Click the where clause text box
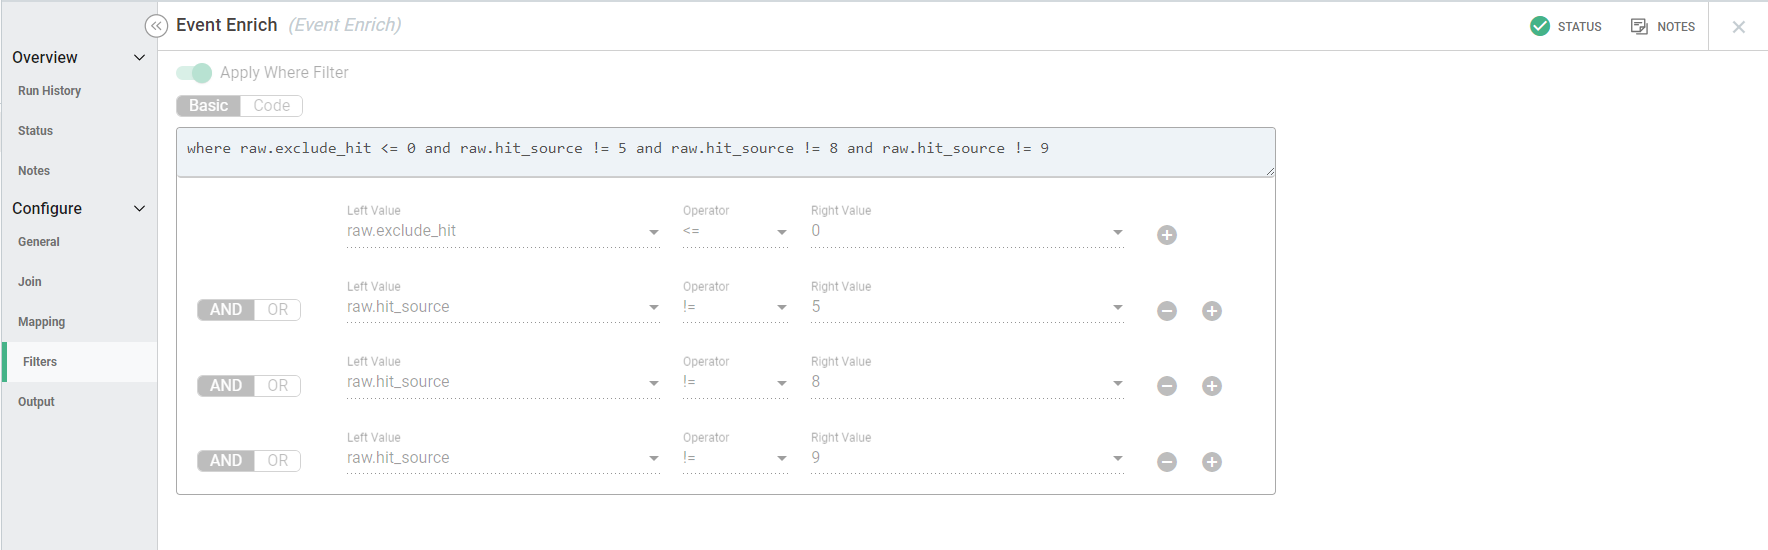 tap(725, 151)
